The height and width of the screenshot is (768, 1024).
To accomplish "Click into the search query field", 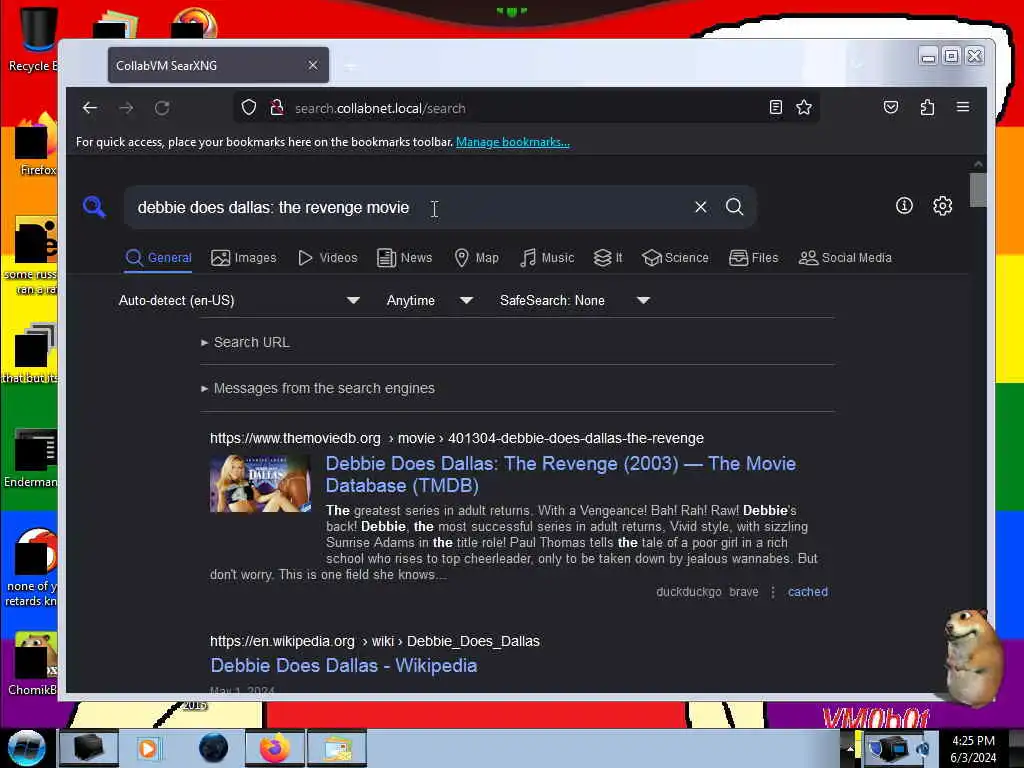I will tap(411, 207).
